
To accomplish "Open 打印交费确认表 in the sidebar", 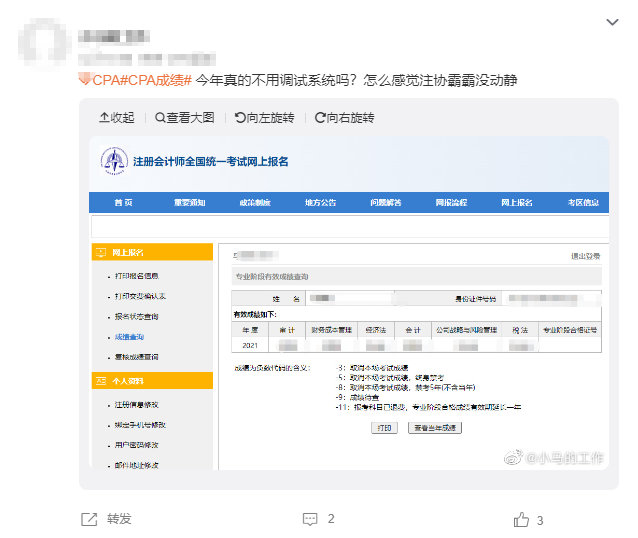I will pos(140,296).
